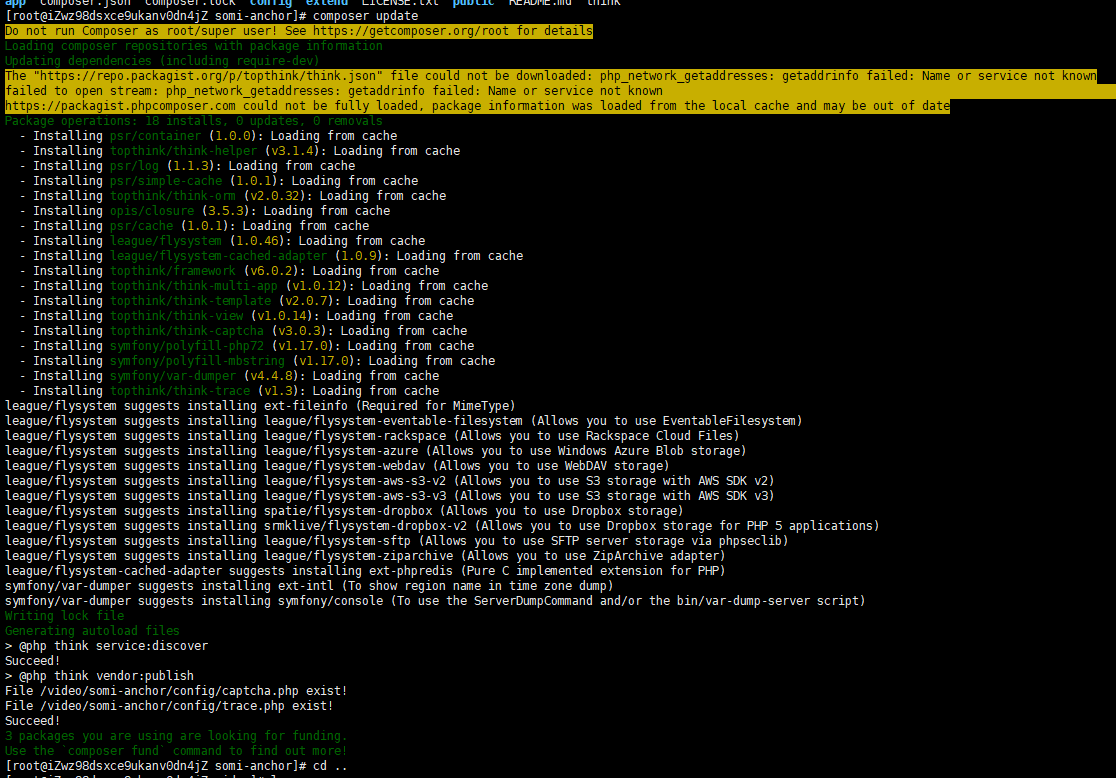
Task: Click the spatie/flysystem-dropbox suggestion line
Action: click(344, 510)
